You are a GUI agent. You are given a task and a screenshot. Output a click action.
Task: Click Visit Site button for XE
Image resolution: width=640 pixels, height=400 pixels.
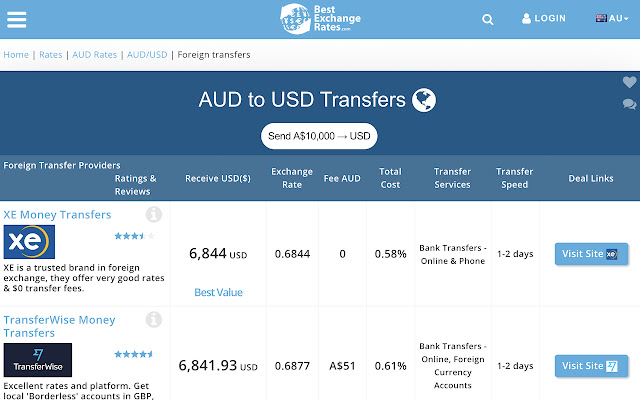click(x=591, y=254)
